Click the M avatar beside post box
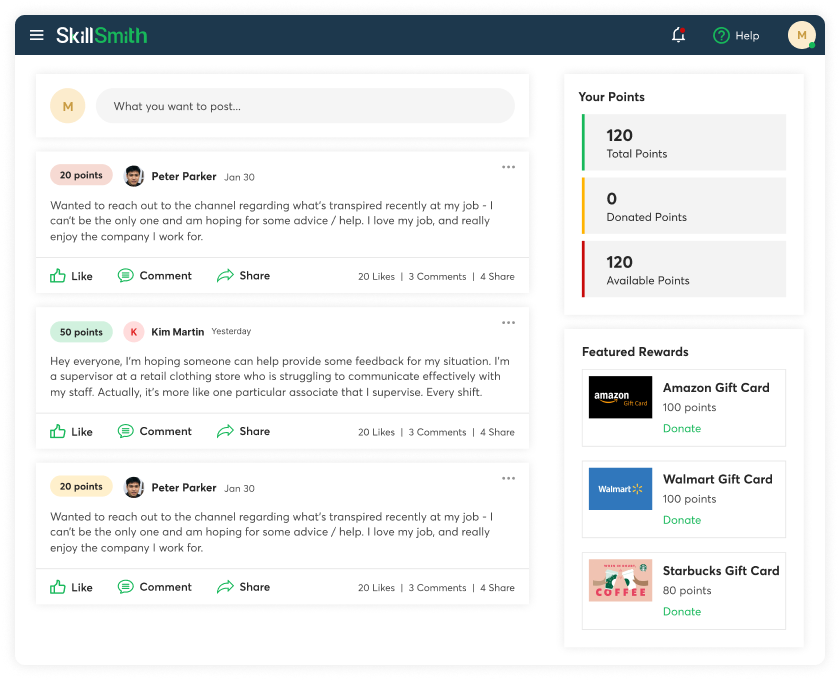The height and width of the screenshot is (680, 840). pos(68,106)
